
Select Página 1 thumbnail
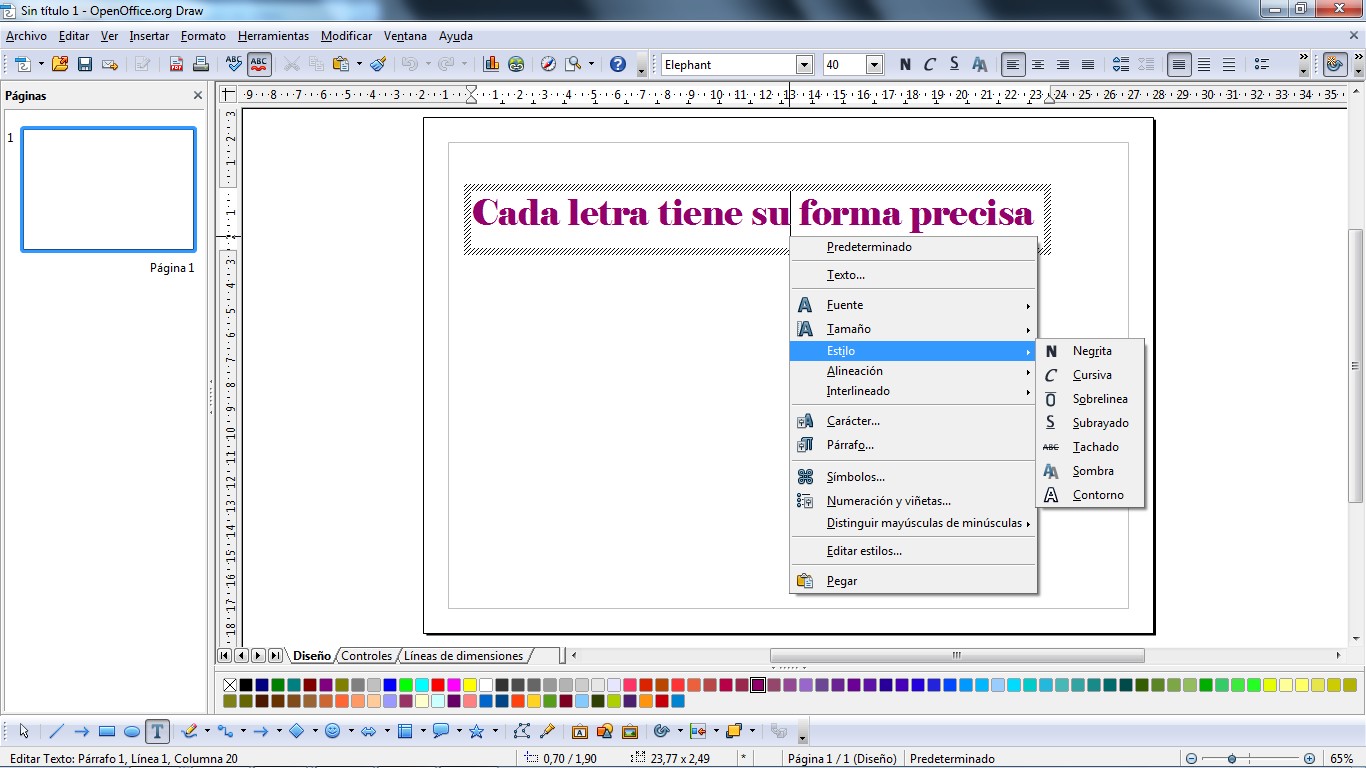pyautogui.click(x=108, y=189)
